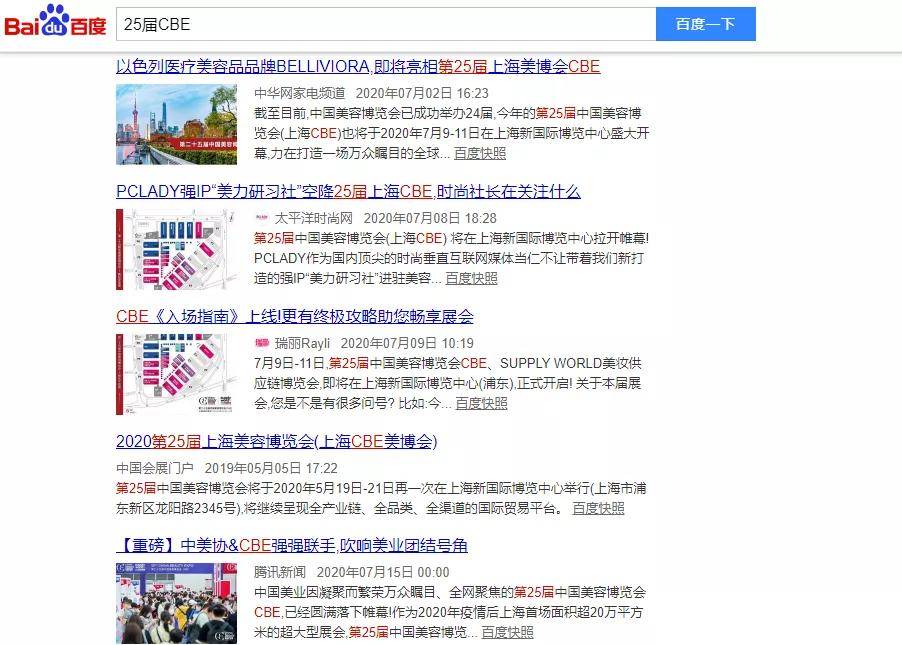Open the 2020第25届上海美容博览会 result title
Image resolution: width=902 pixels, height=645 pixels.
pyautogui.click(x=277, y=441)
